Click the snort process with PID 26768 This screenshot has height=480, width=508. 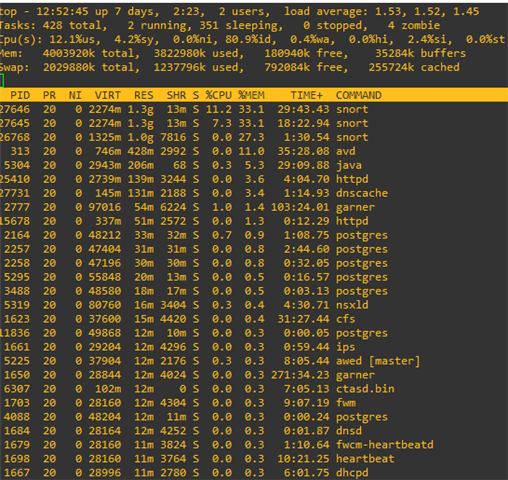click(254, 137)
